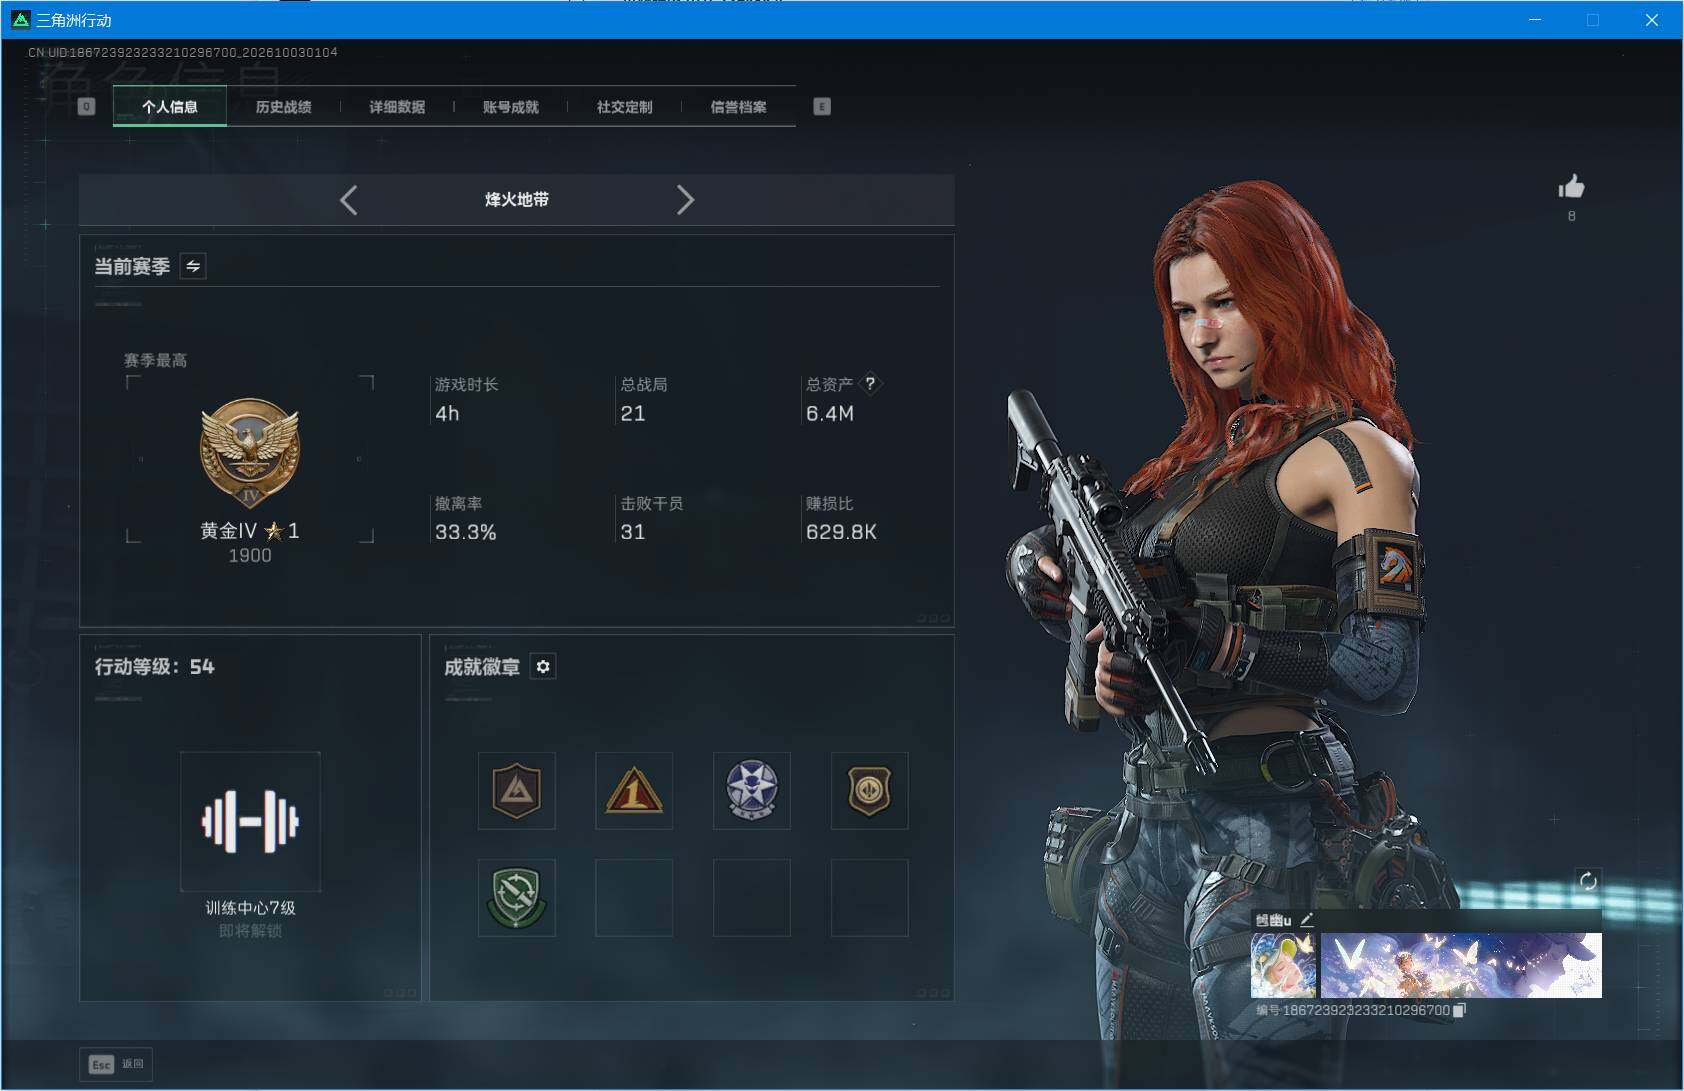Viewport: 1684px width, 1091px height.
Task: Click the 烽火地带 mode title
Action: click(x=517, y=199)
